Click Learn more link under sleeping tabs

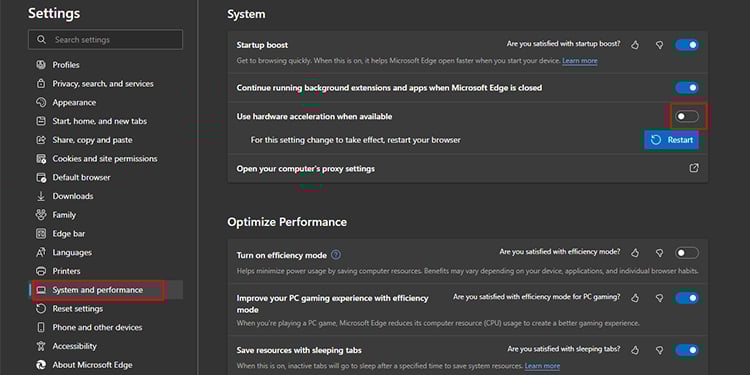click(x=542, y=366)
